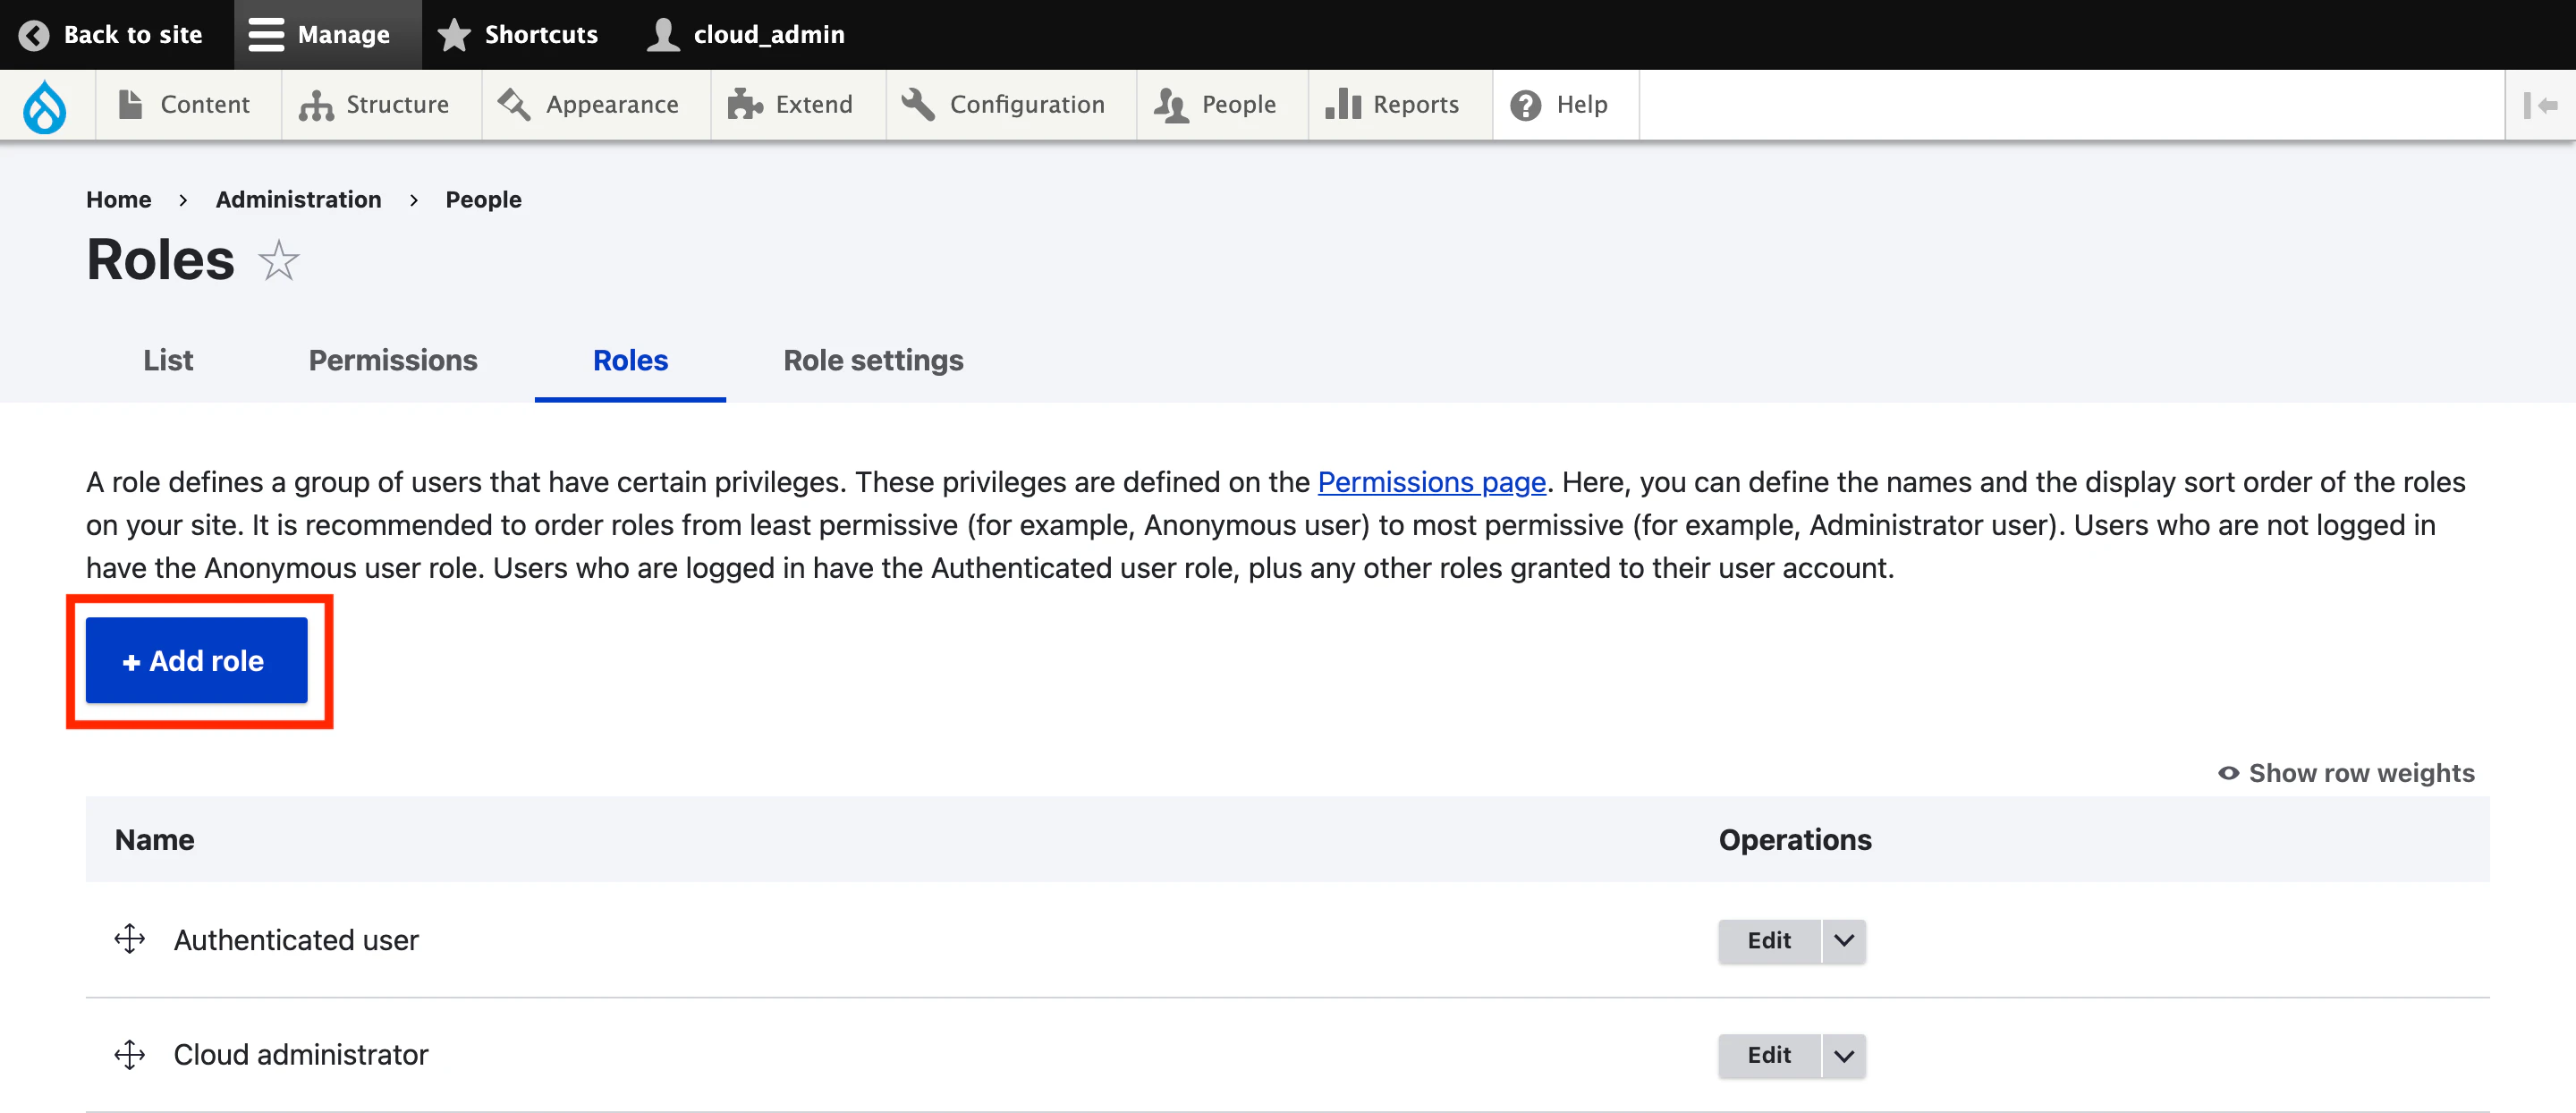Expand operations dropdown for Authenticated user

[1844, 940]
